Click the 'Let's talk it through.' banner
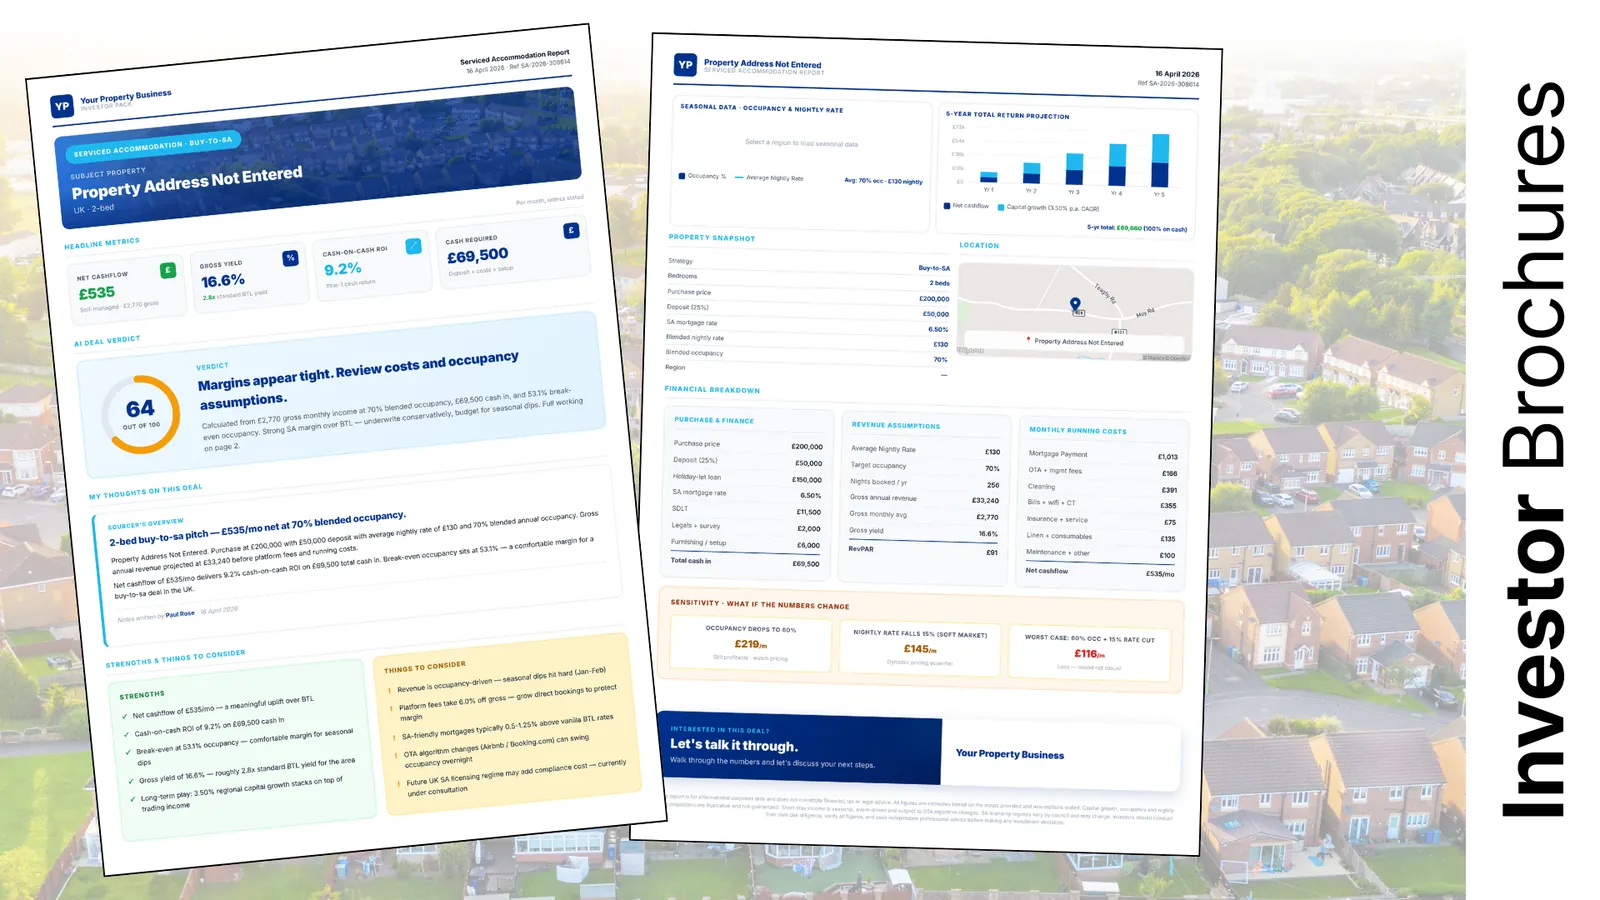Screen dimensions: 1600x900 (800, 750)
